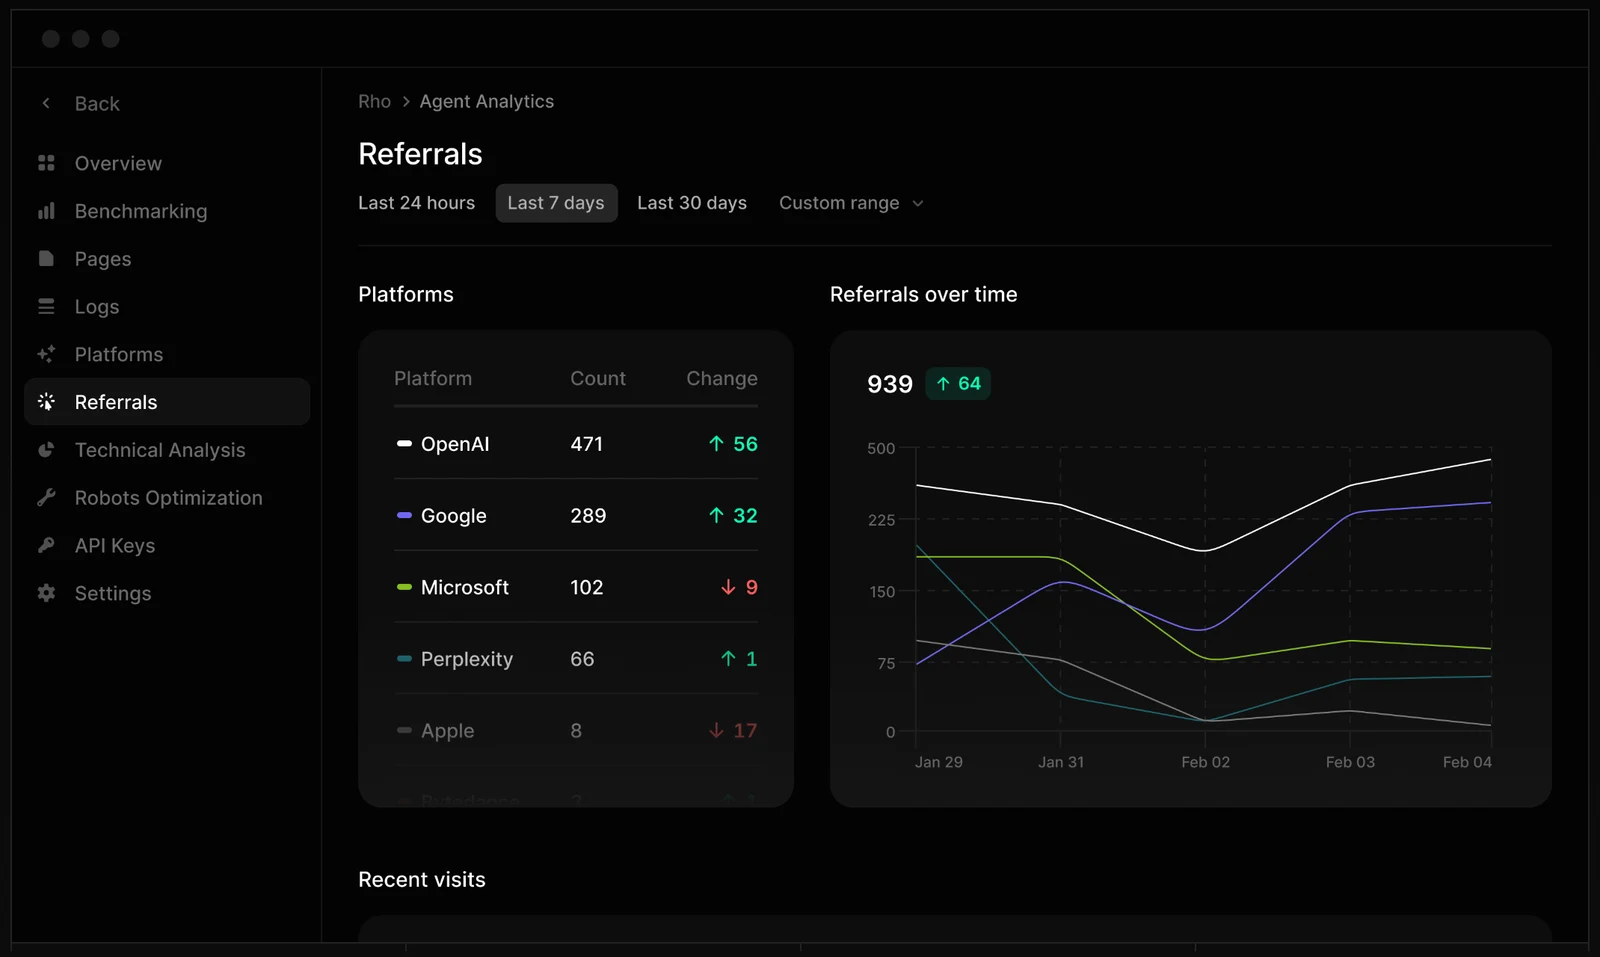Screen dimensions: 1600x957
Task: Click the Agent Analytics breadcrumb
Action: pos(486,101)
